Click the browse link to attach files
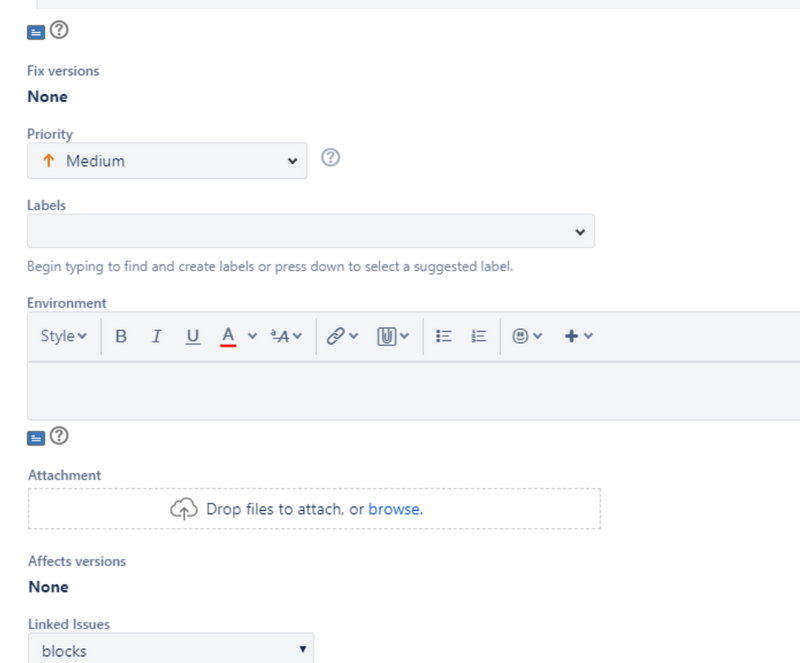Screen dimensions: 800x663 pyautogui.click(x=395, y=509)
